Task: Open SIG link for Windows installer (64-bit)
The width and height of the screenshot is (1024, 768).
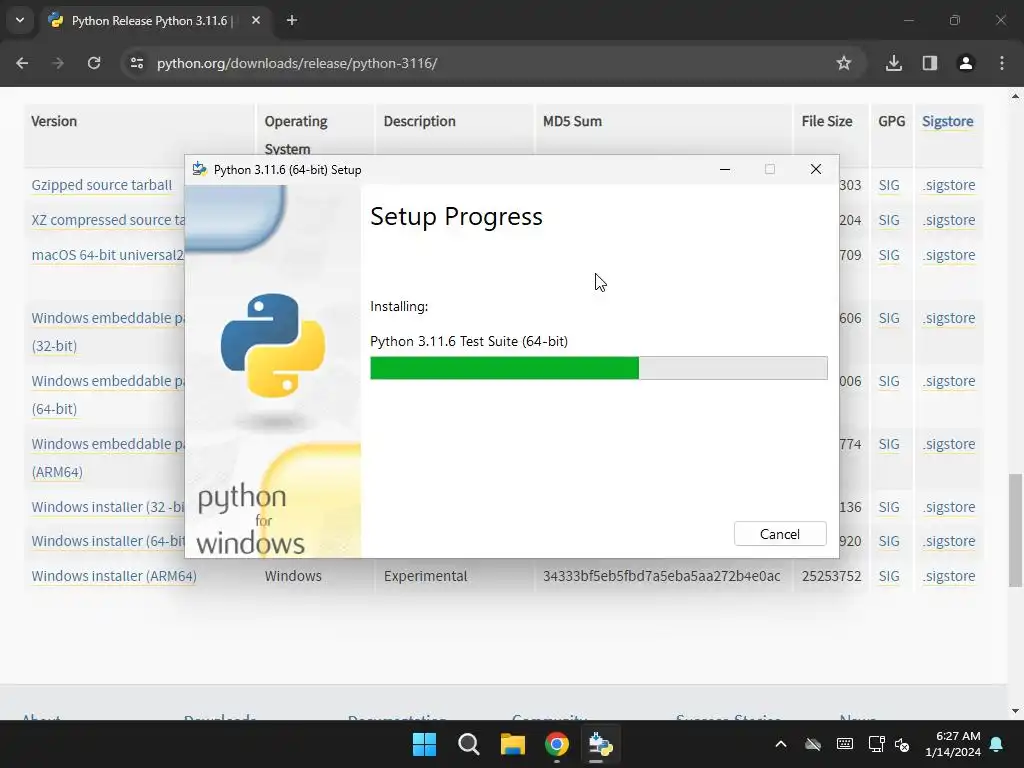Action: pos(889,541)
